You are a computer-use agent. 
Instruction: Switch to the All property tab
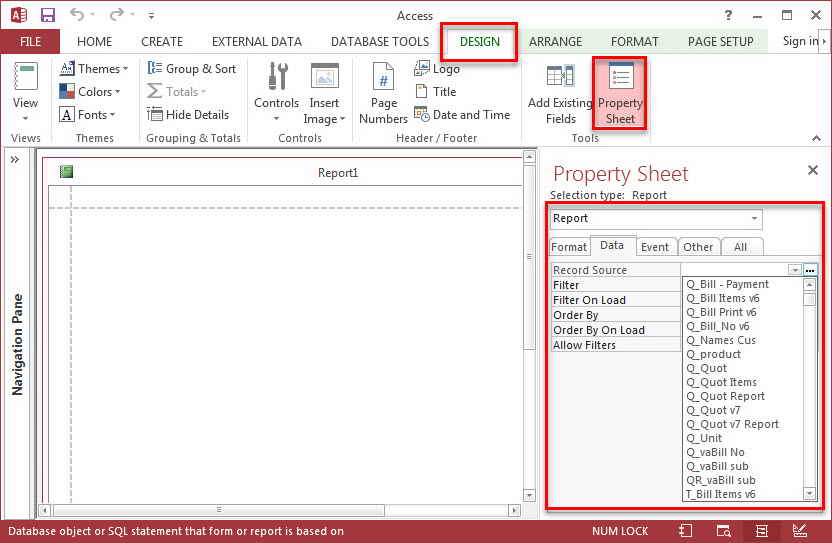click(741, 247)
